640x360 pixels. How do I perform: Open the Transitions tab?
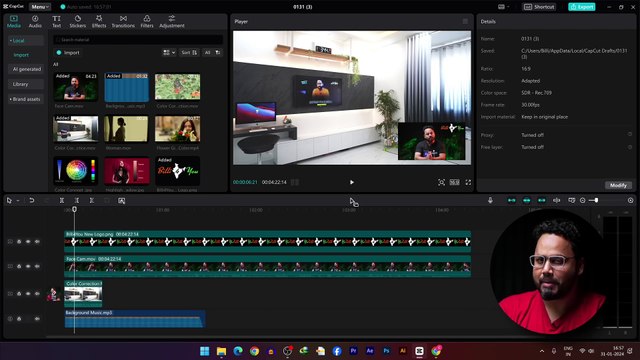(123, 22)
